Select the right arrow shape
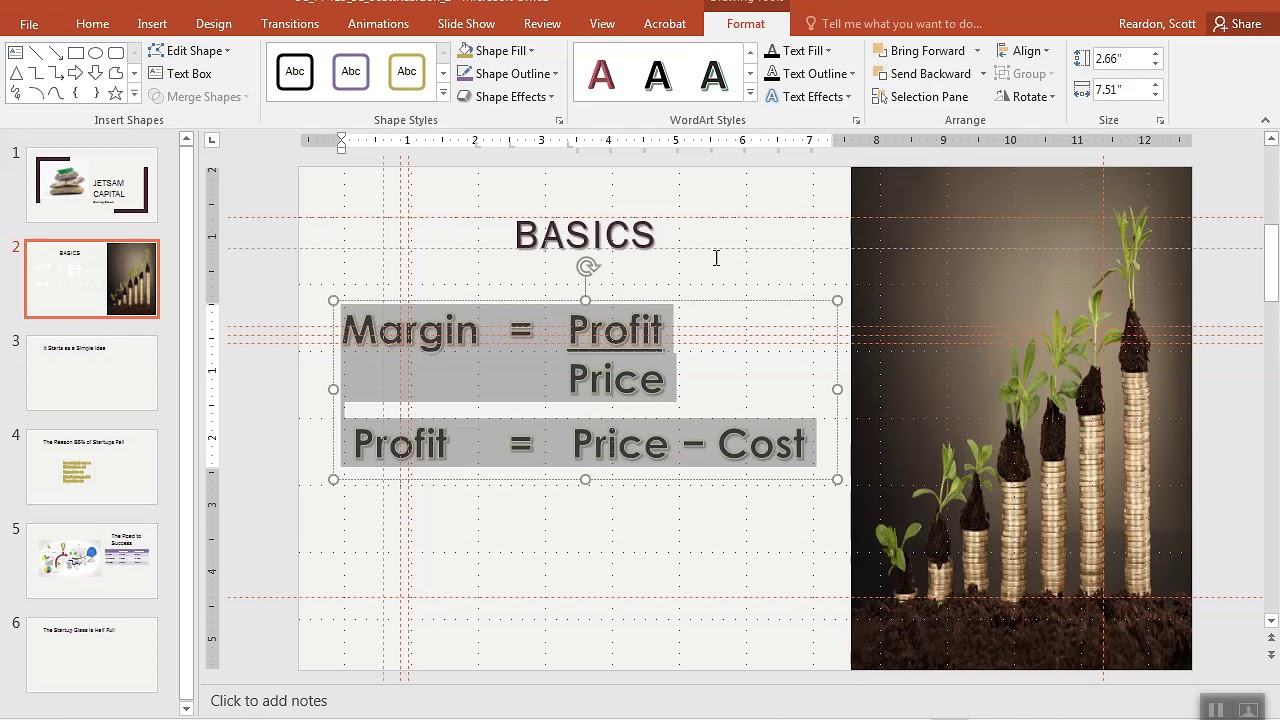 [x=75, y=73]
